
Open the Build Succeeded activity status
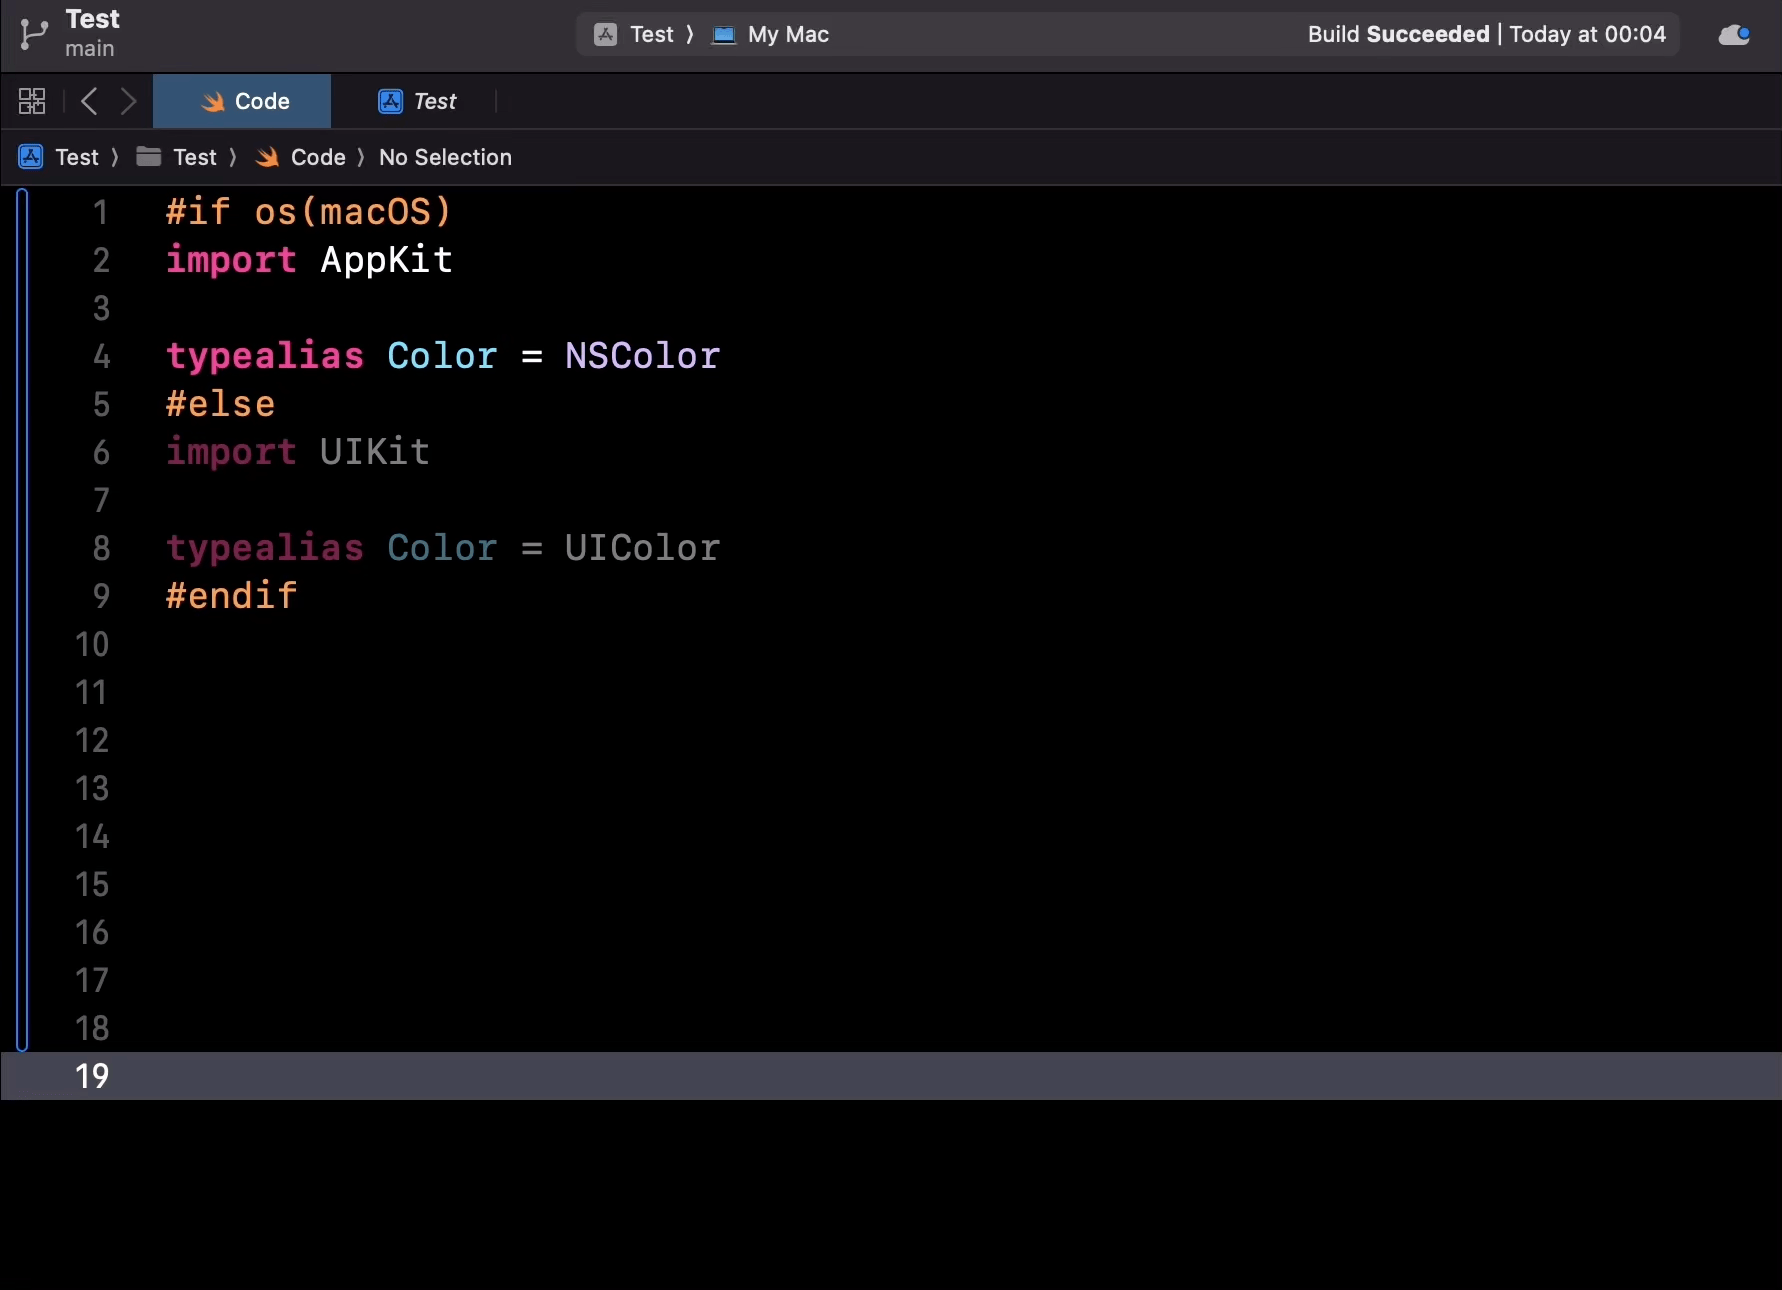click(1486, 34)
